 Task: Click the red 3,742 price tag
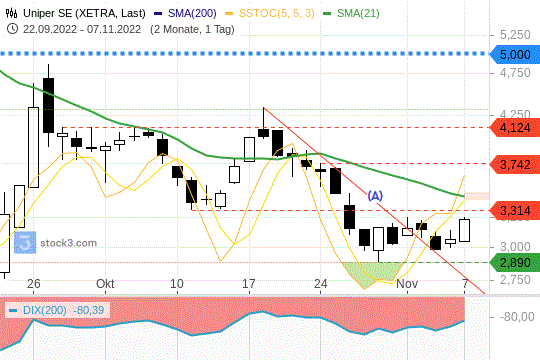pos(515,164)
